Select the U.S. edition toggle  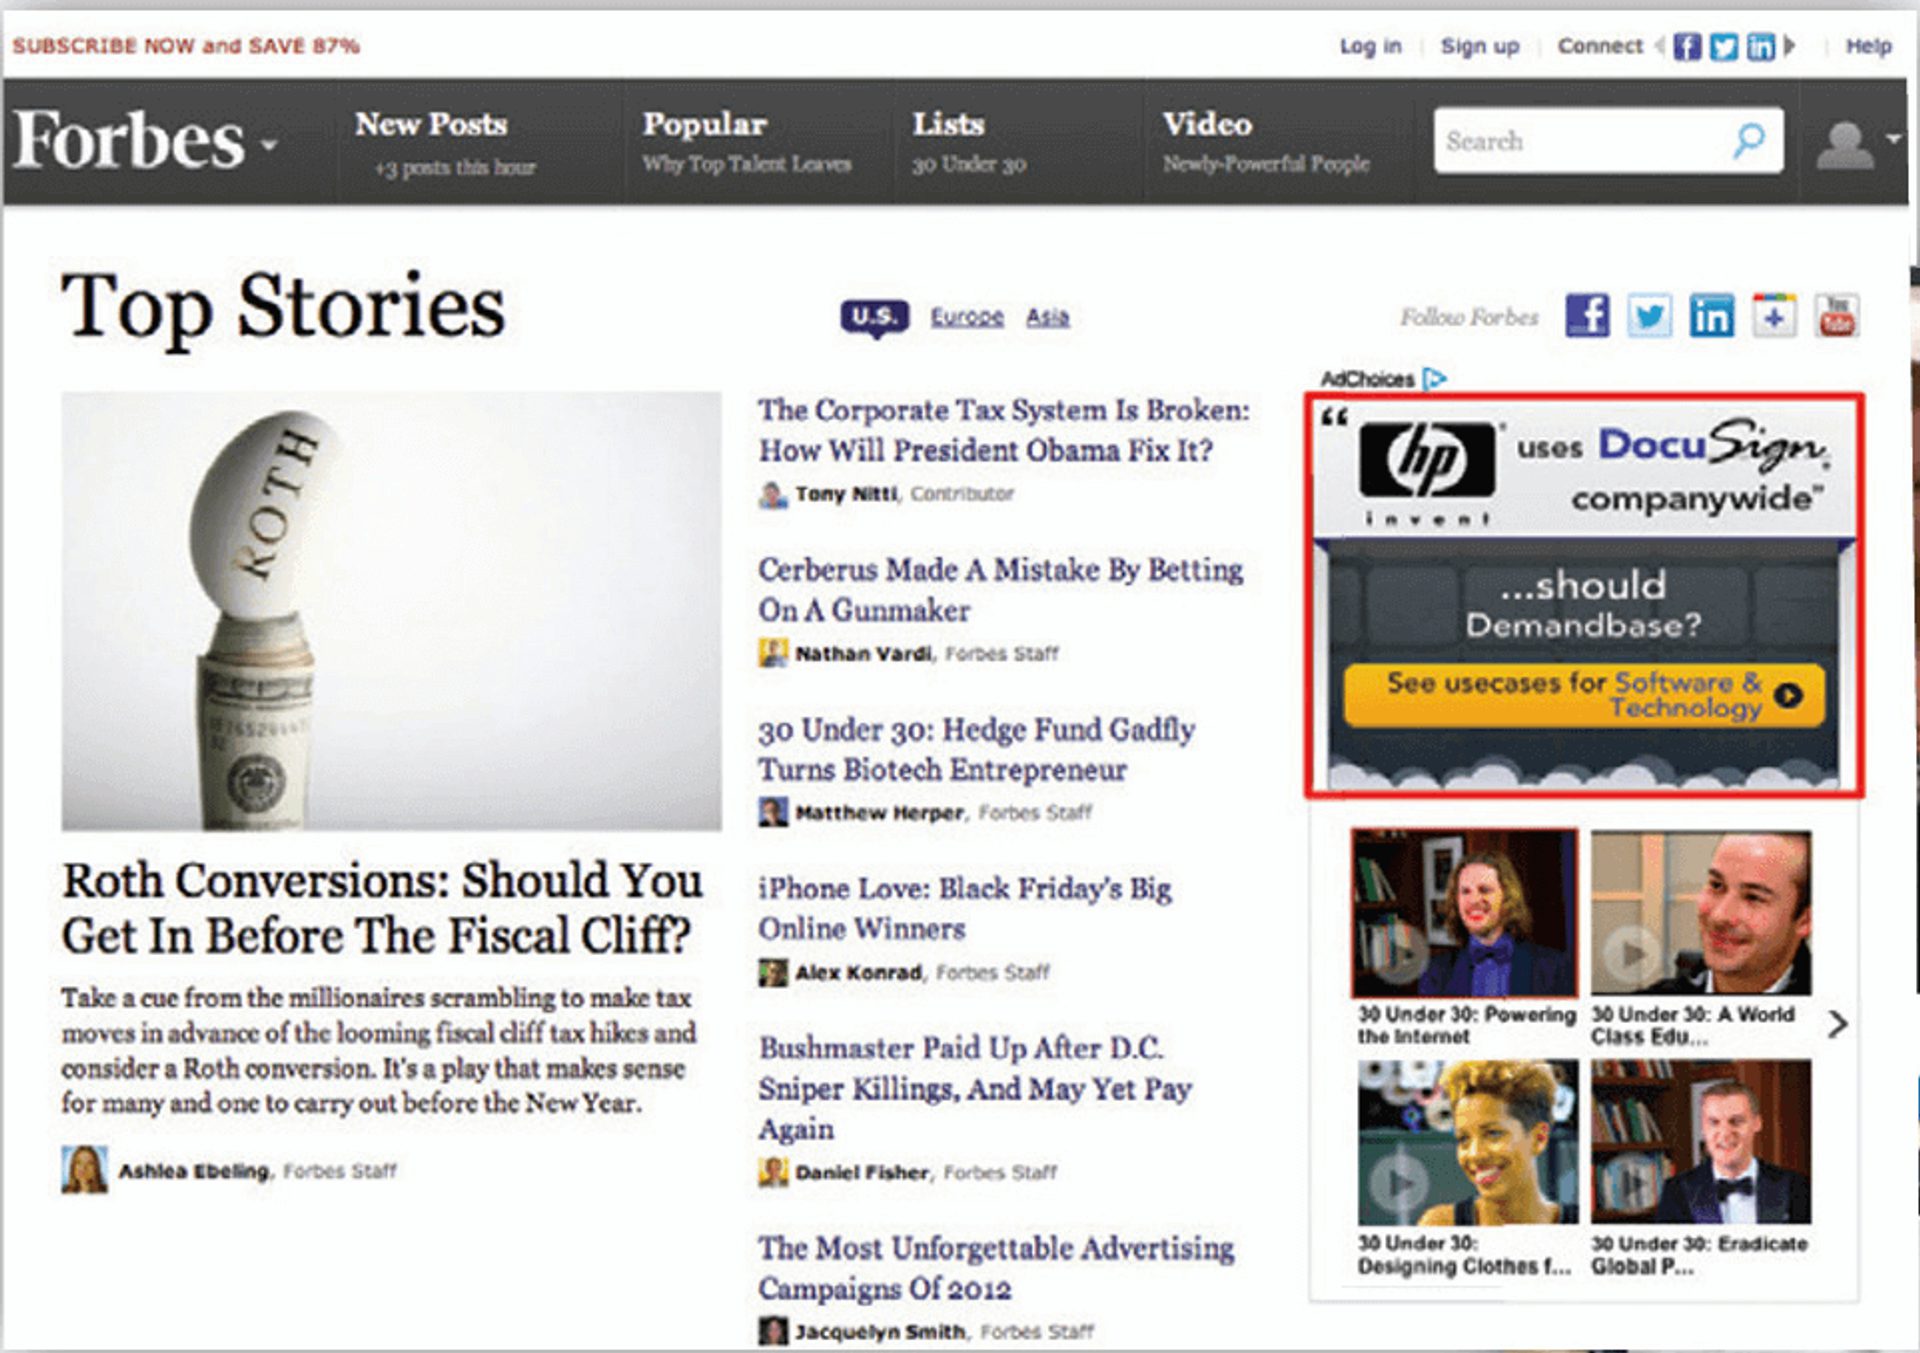pos(875,317)
